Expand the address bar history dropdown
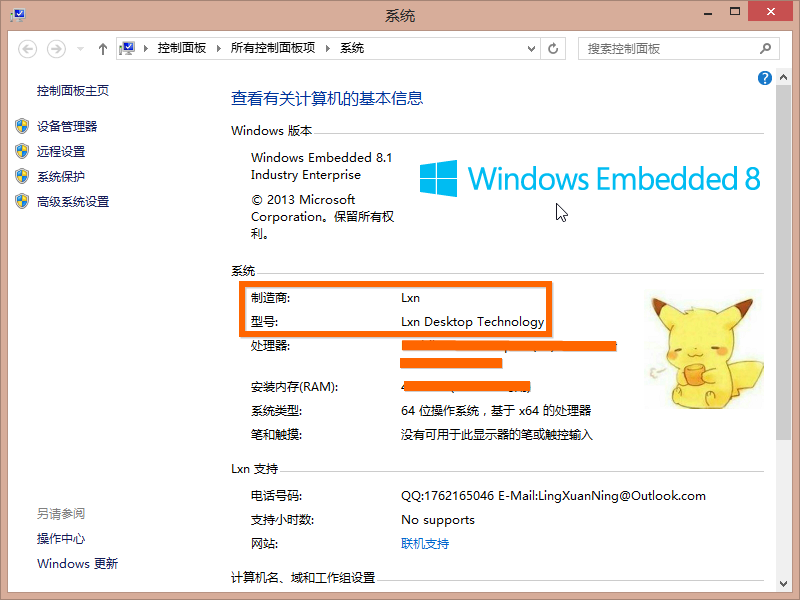 [531, 48]
